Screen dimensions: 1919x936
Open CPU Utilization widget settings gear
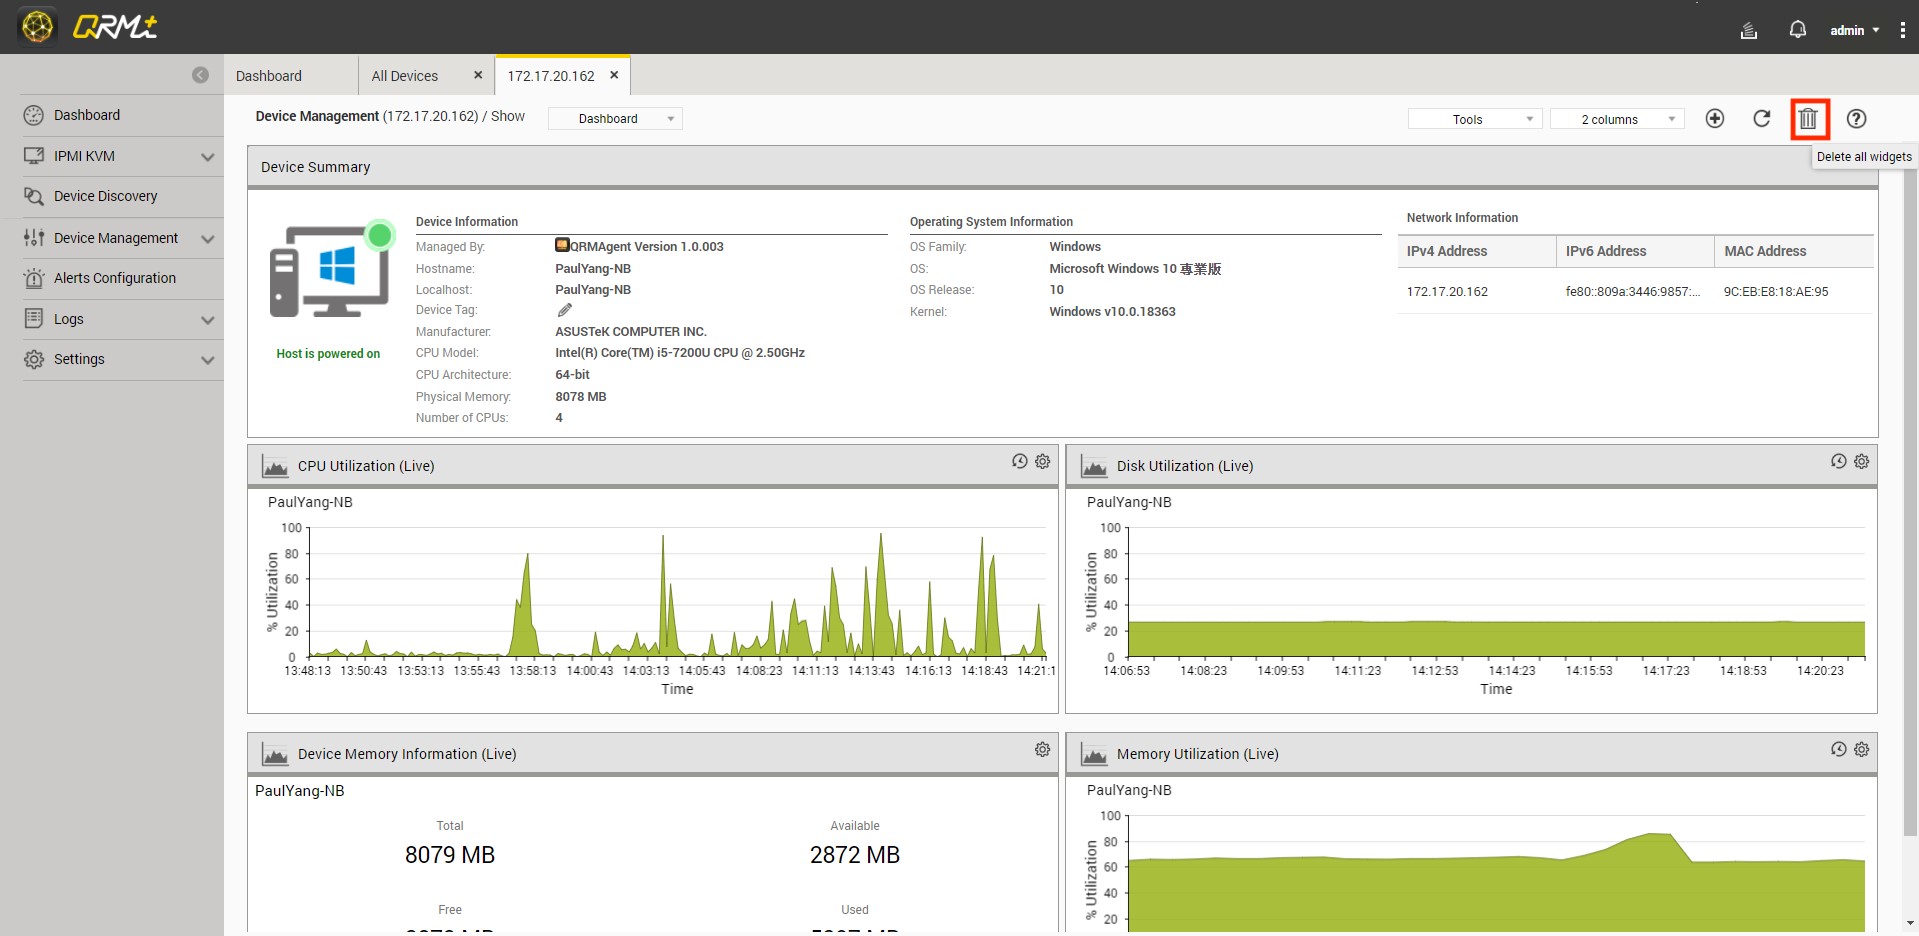1042,461
